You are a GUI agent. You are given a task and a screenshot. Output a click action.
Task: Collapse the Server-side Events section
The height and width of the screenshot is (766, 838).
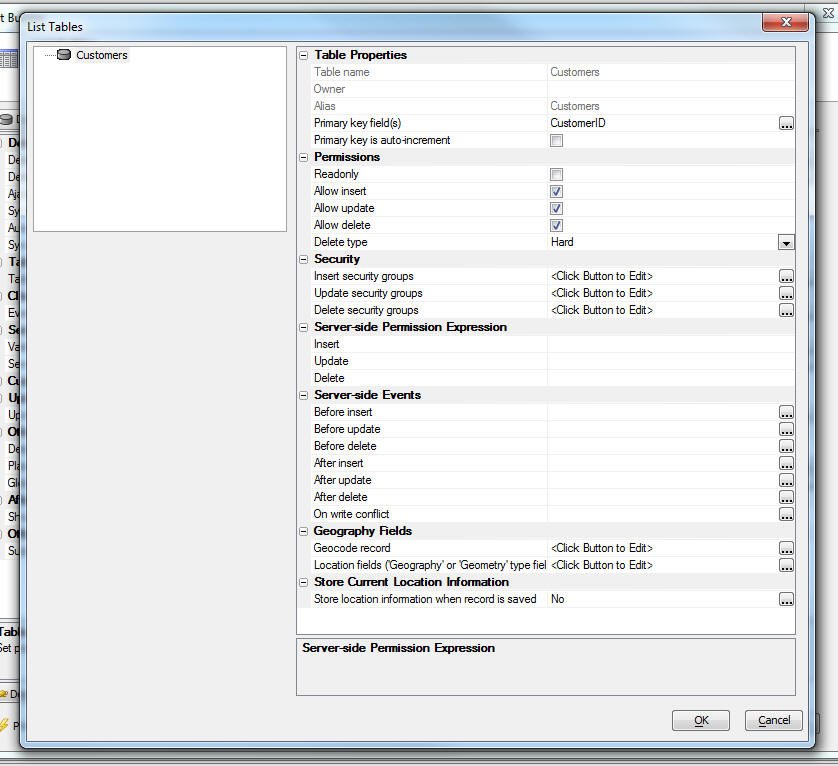point(303,396)
